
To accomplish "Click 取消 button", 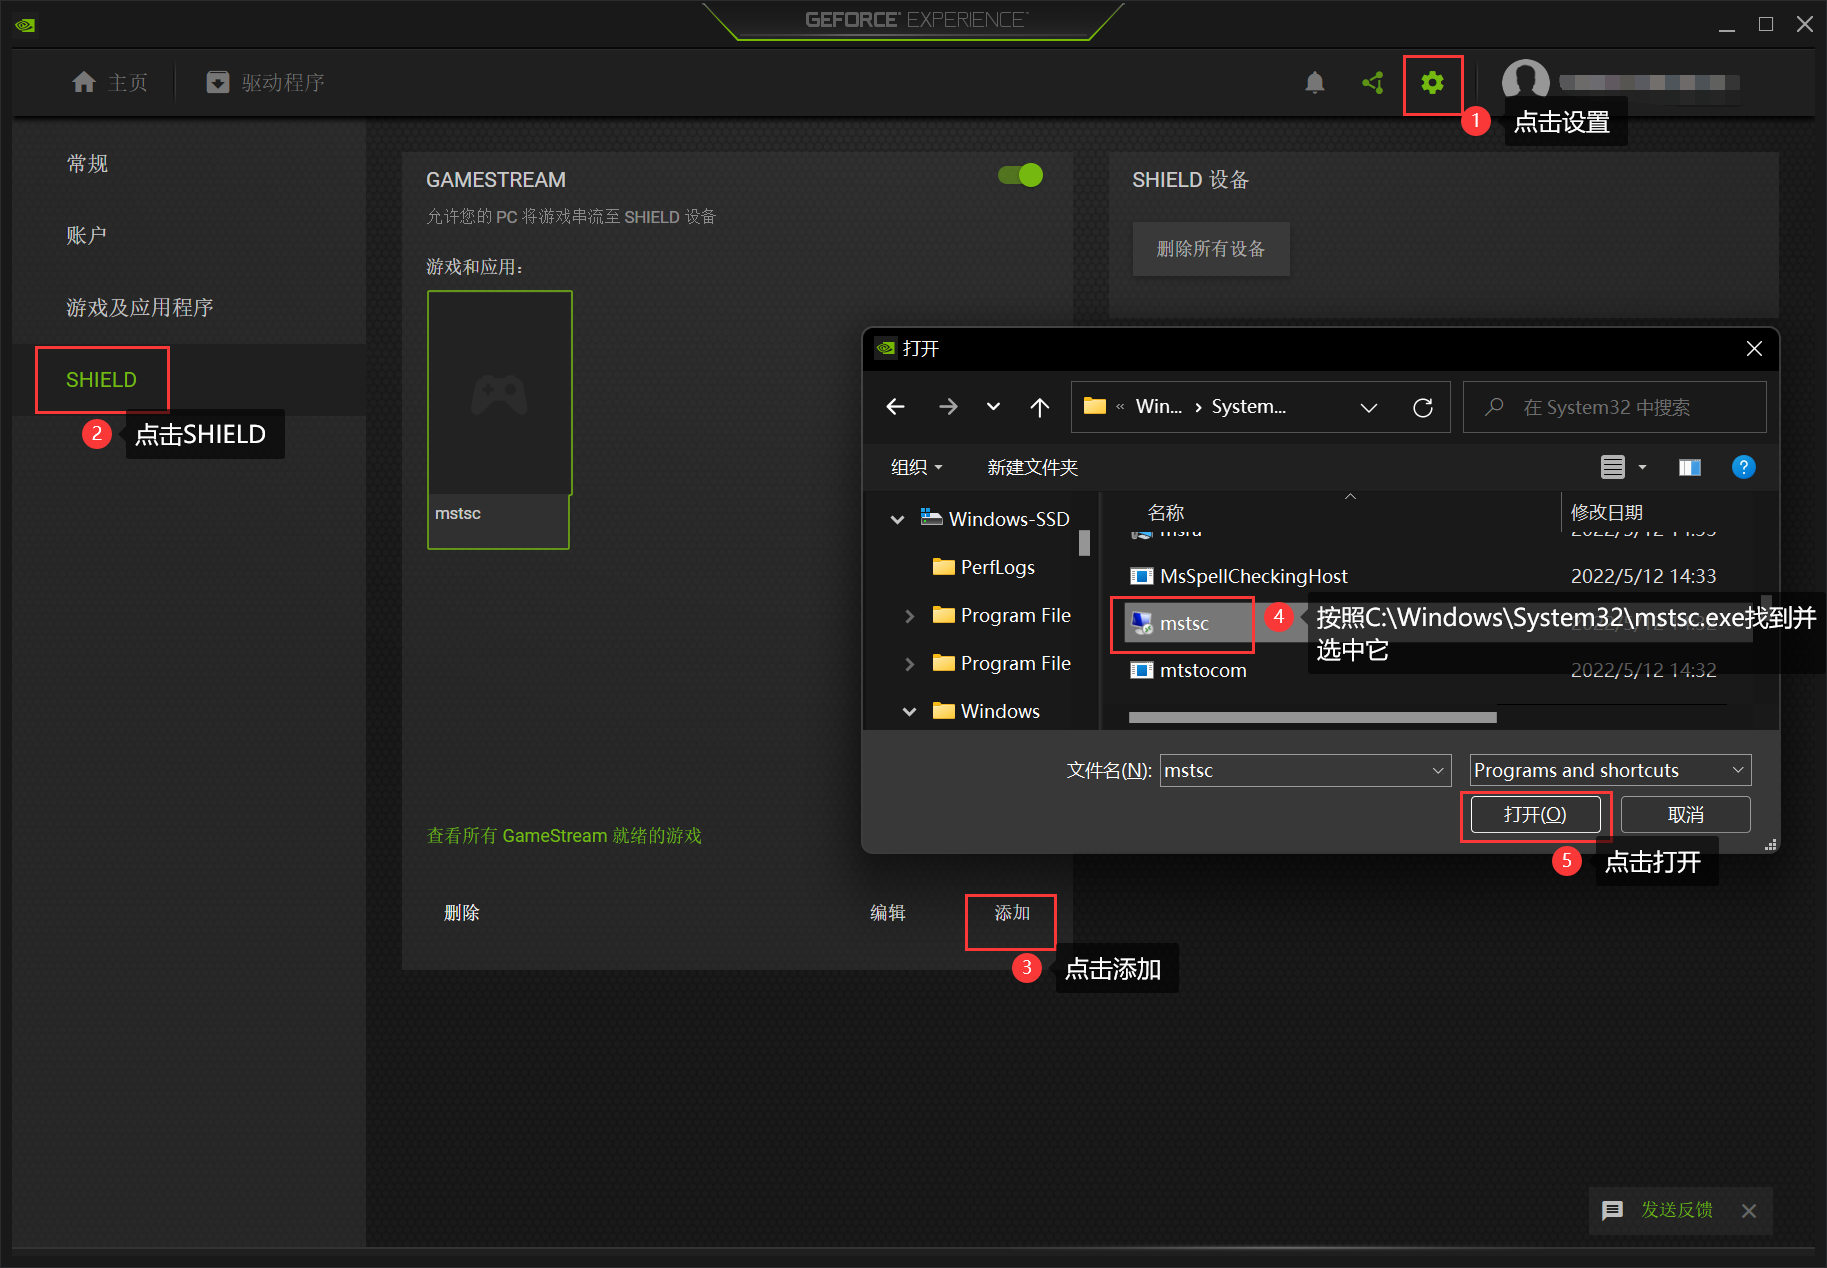I will click(1685, 814).
